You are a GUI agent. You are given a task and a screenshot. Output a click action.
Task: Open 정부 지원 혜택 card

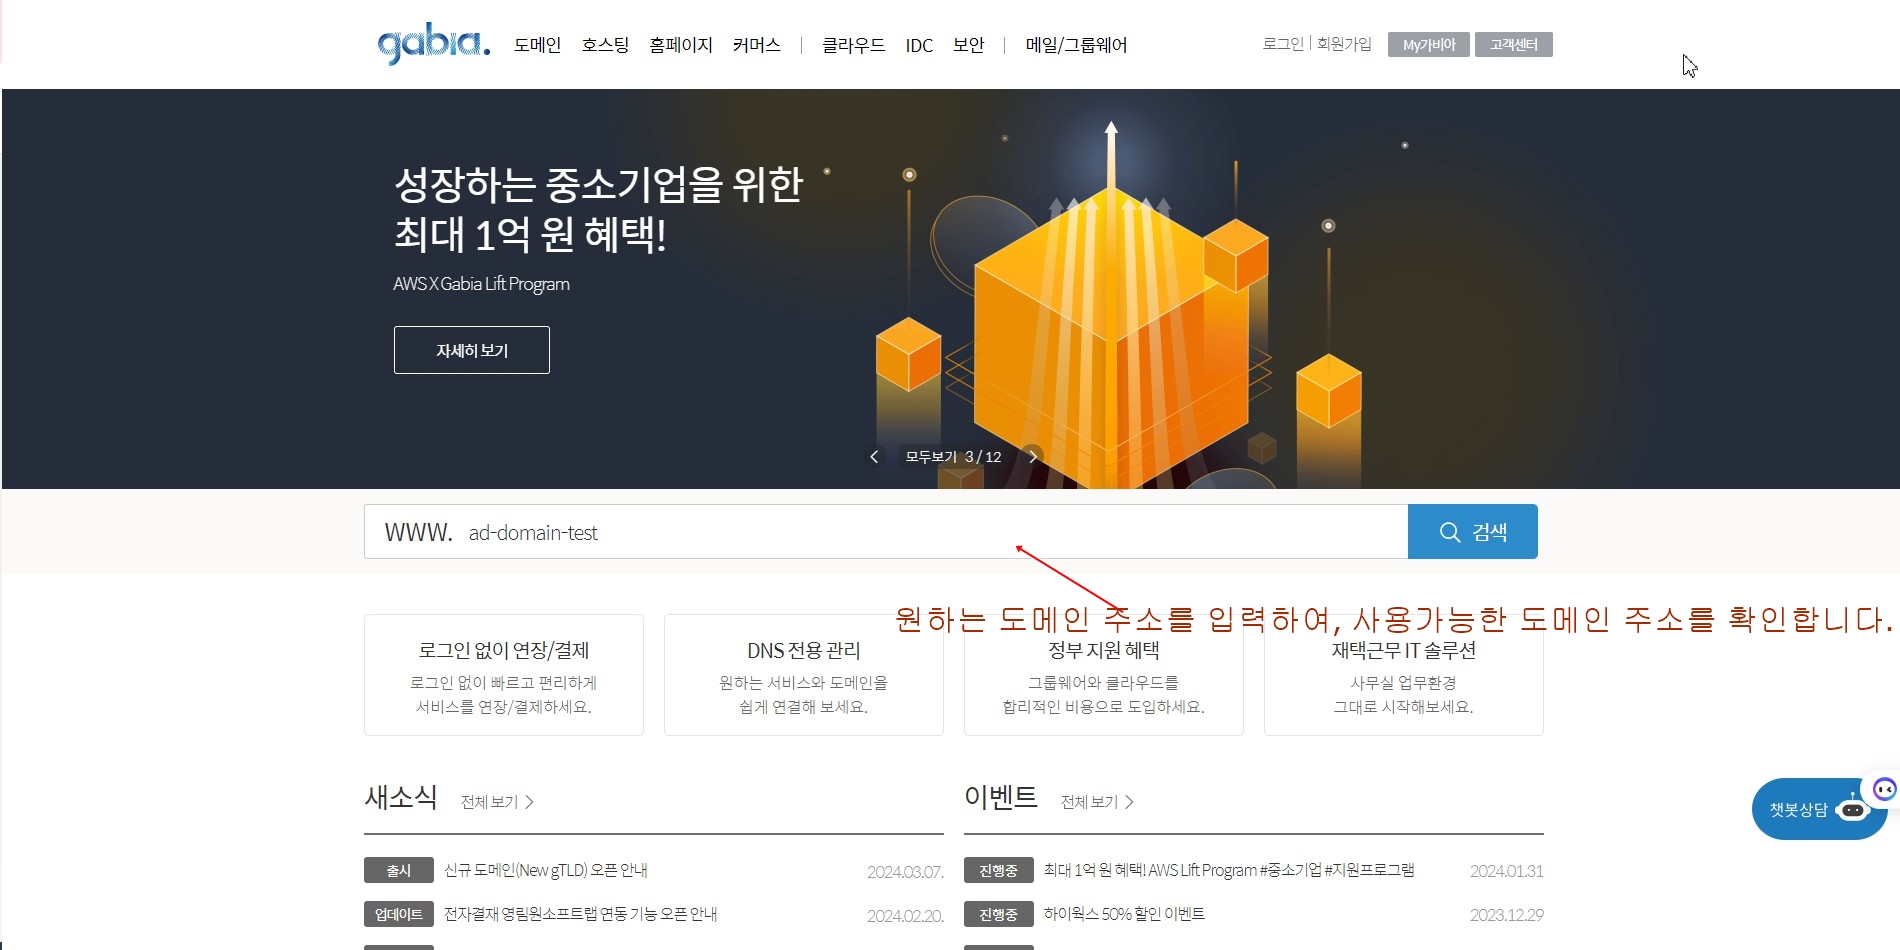click(x=1104, y=675)
